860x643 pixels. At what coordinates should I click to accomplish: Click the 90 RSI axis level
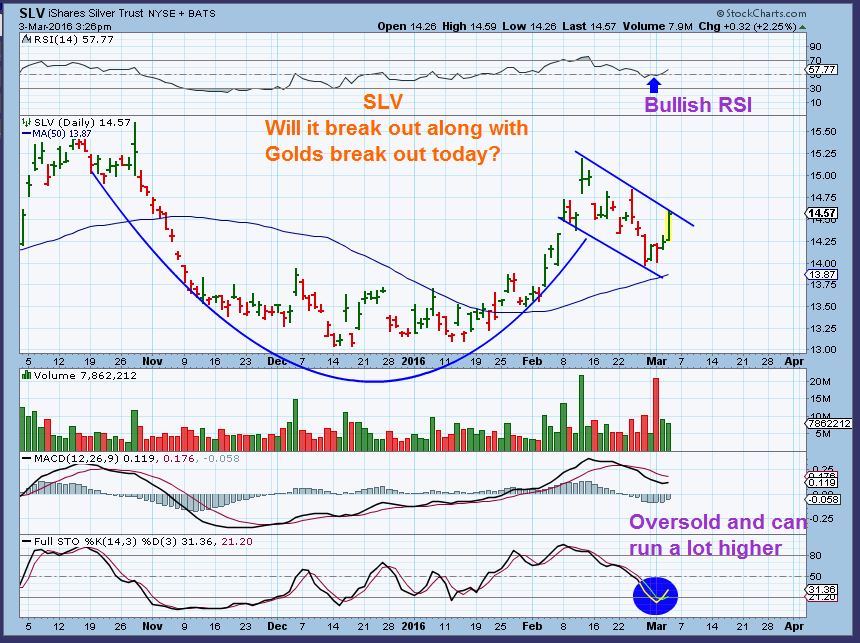[x=815, y=47]
